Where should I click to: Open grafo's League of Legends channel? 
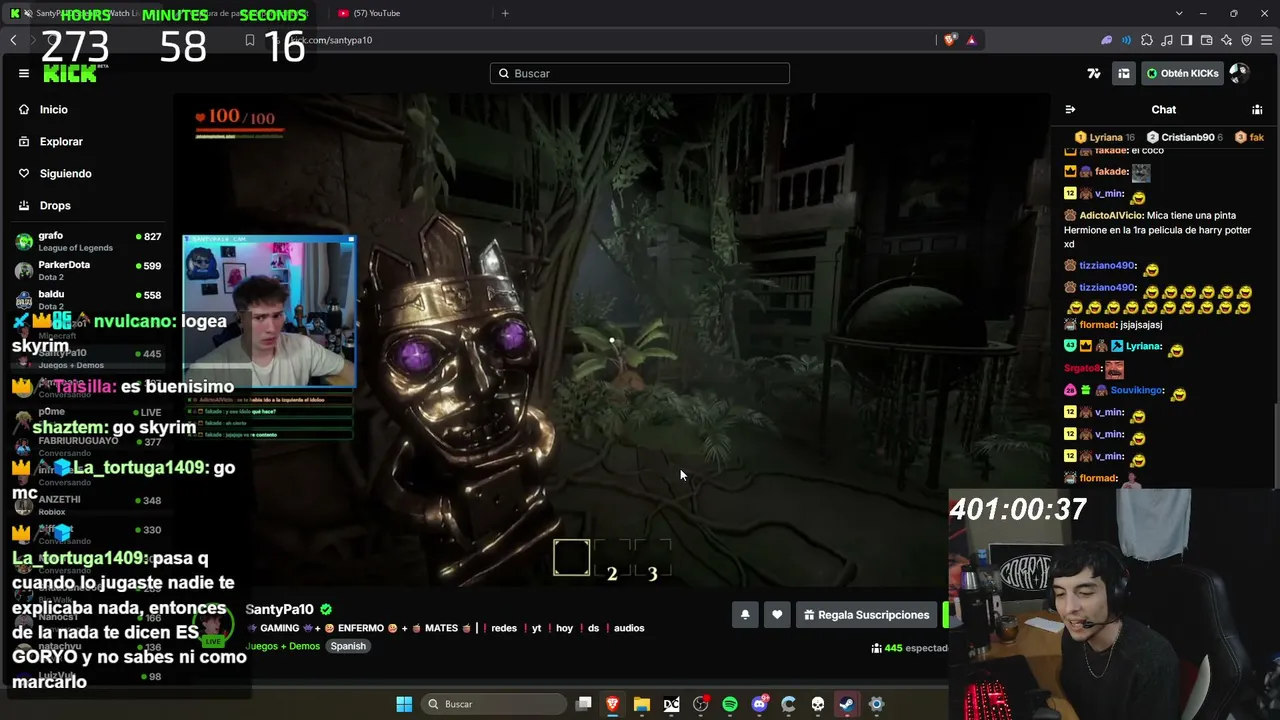click(88, 242)
